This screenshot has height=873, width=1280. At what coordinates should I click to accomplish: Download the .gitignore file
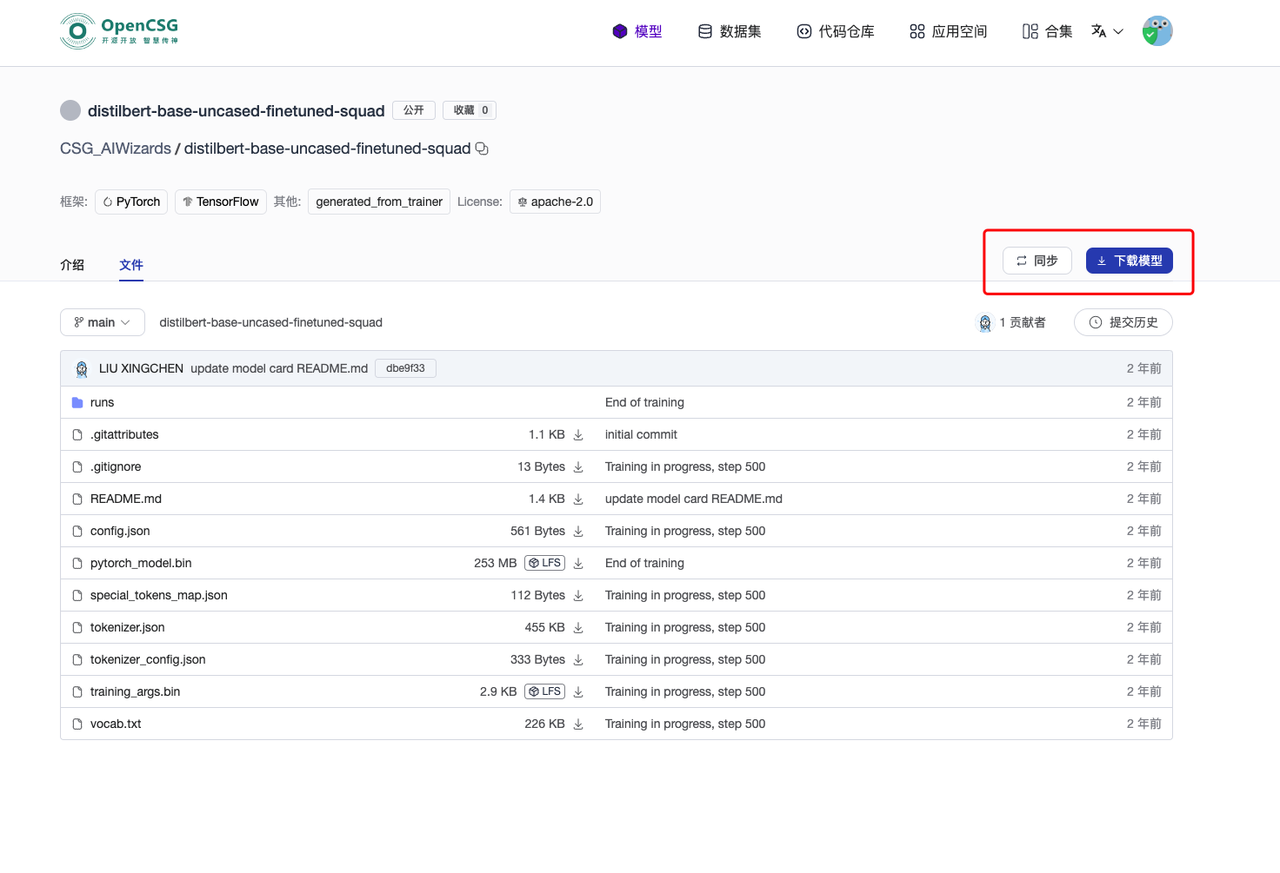(578, 467)
